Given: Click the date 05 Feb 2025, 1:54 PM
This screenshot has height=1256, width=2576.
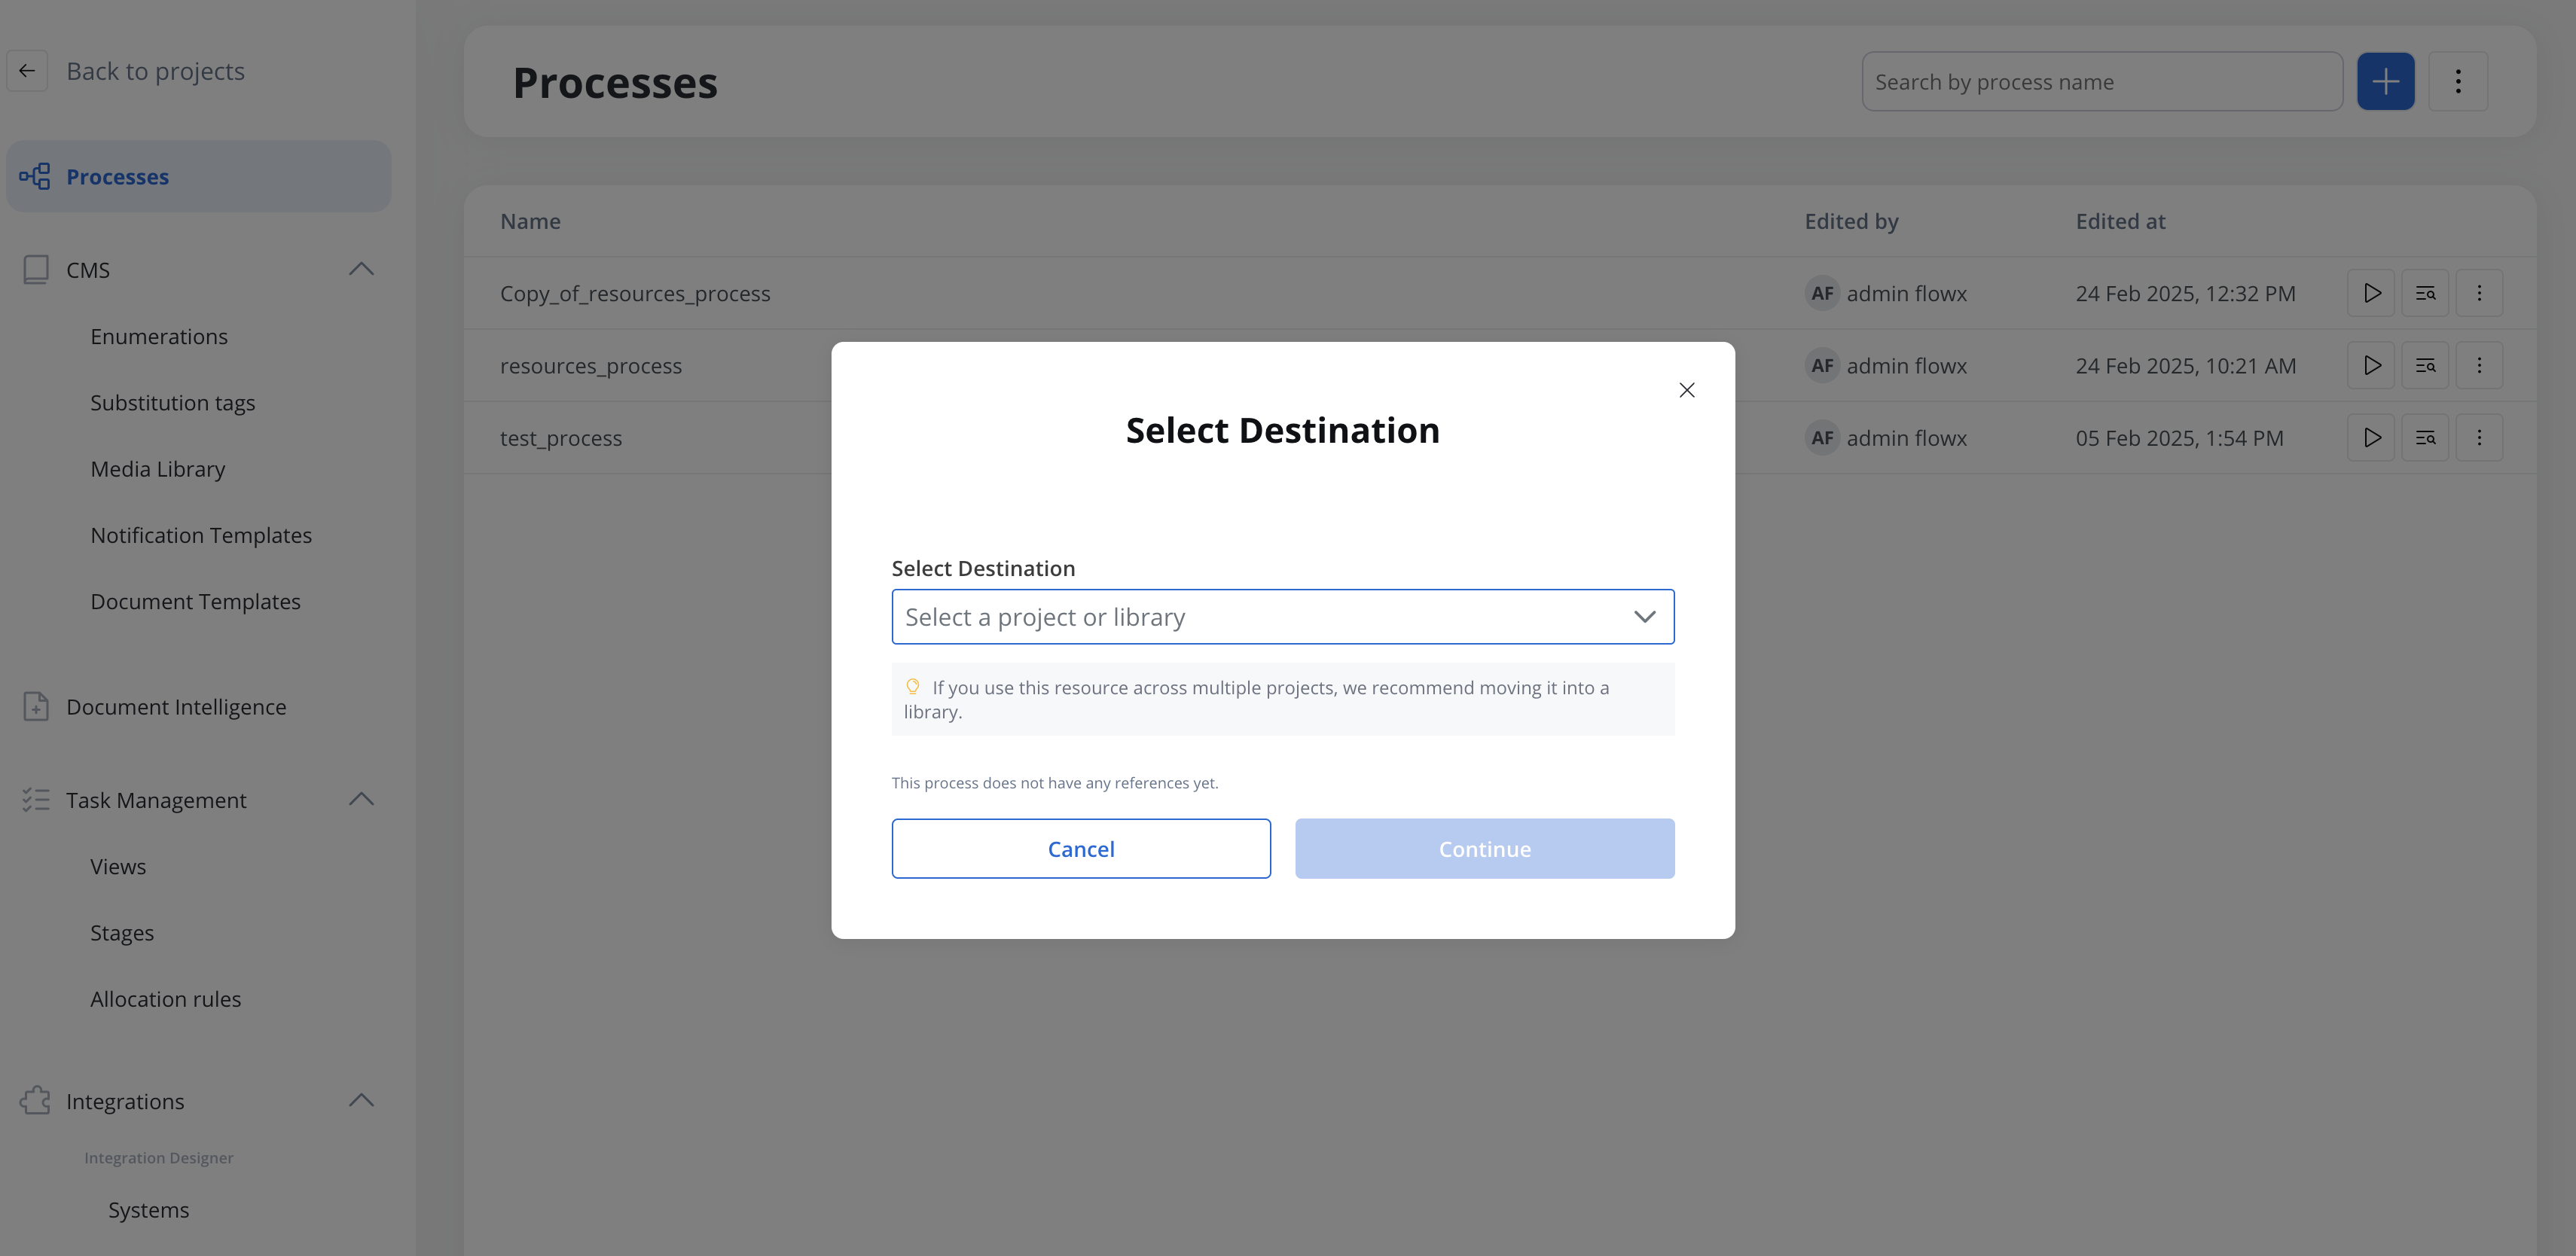Looking at the screenshot, I should (2179, 438).
